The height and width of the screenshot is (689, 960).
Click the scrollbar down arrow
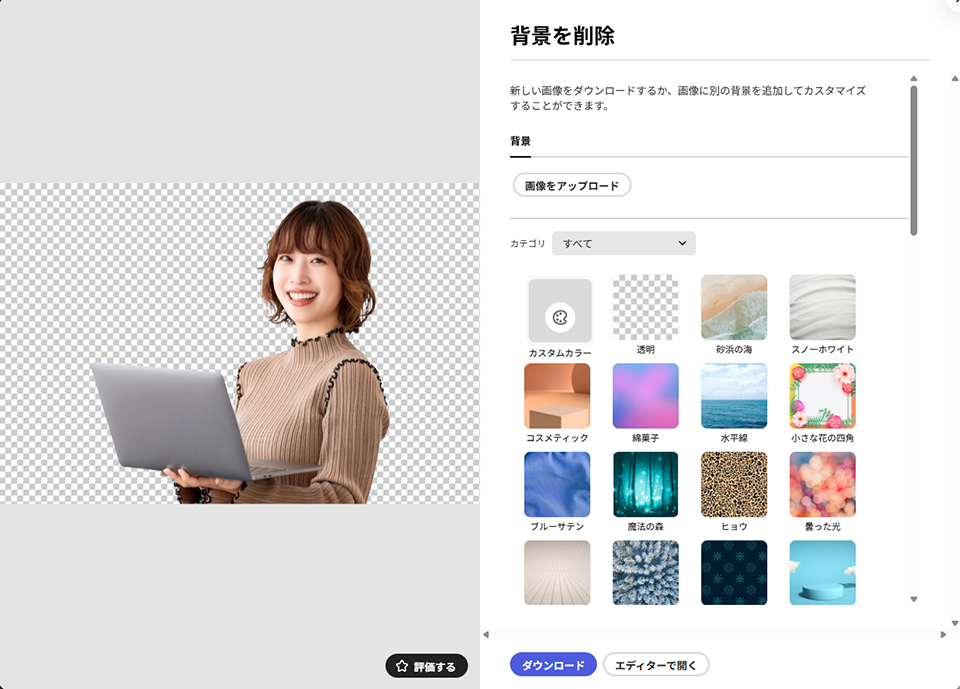pos(914,599)
